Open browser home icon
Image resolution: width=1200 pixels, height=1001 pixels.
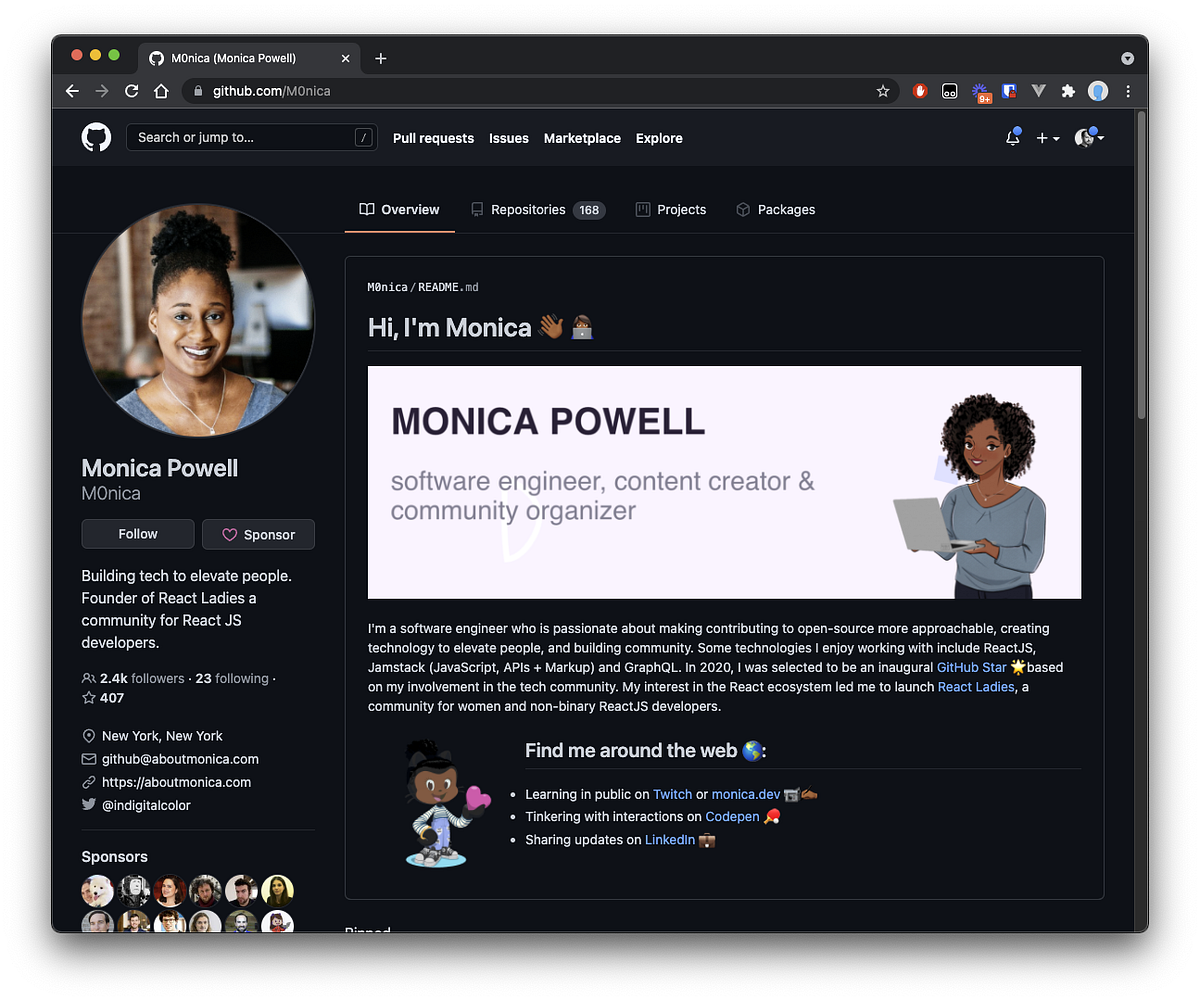point(161,91)
